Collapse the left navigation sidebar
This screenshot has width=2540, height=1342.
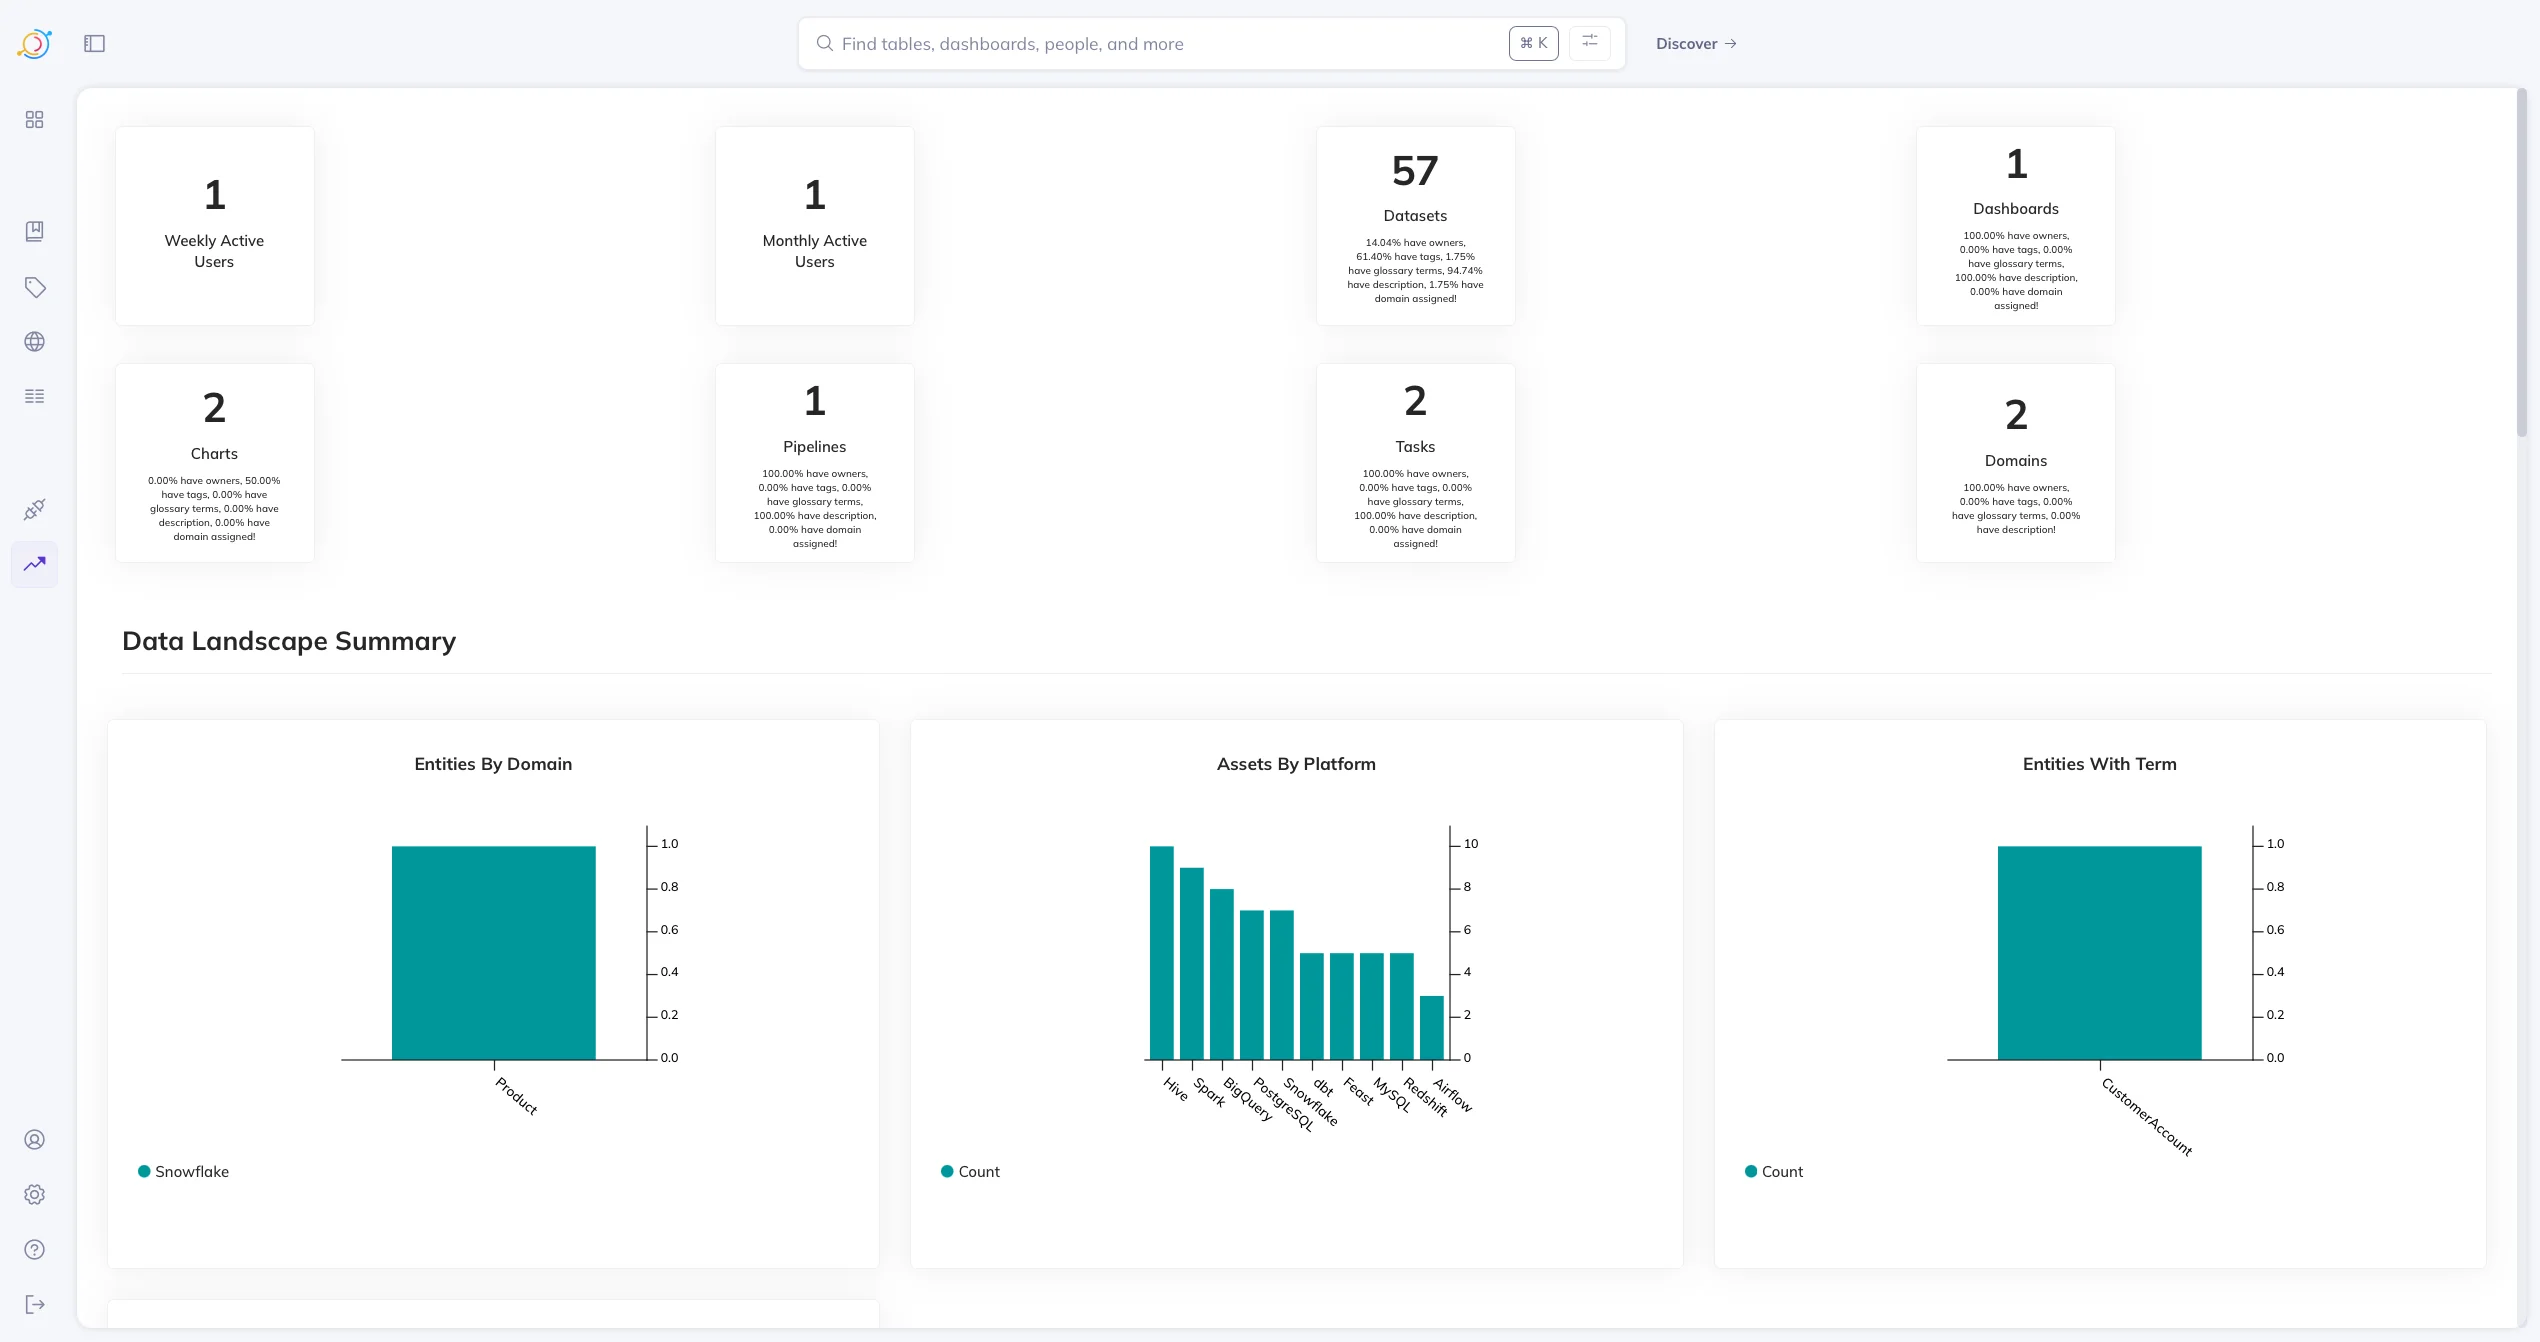click(x=95, y=43)
